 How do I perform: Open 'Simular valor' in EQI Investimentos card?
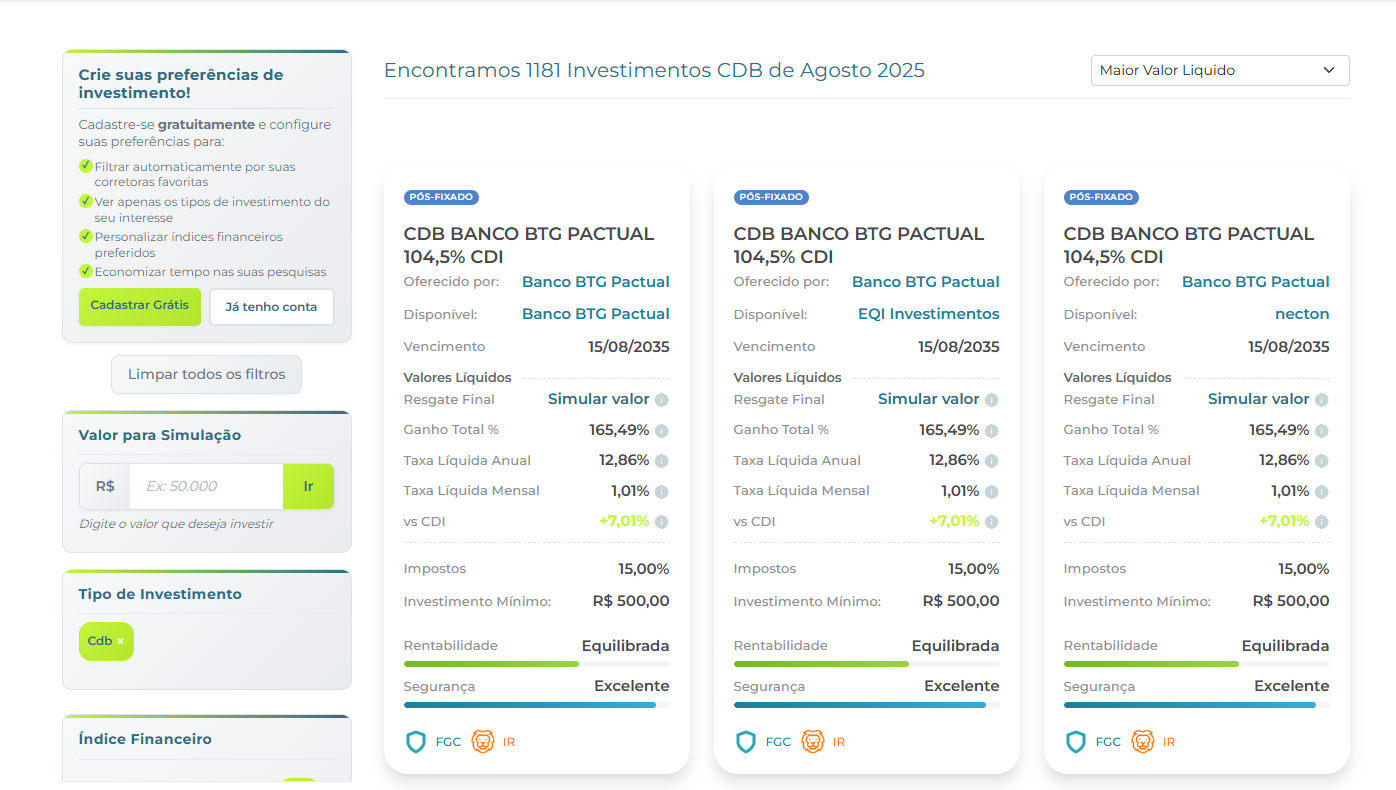point(929,399)
